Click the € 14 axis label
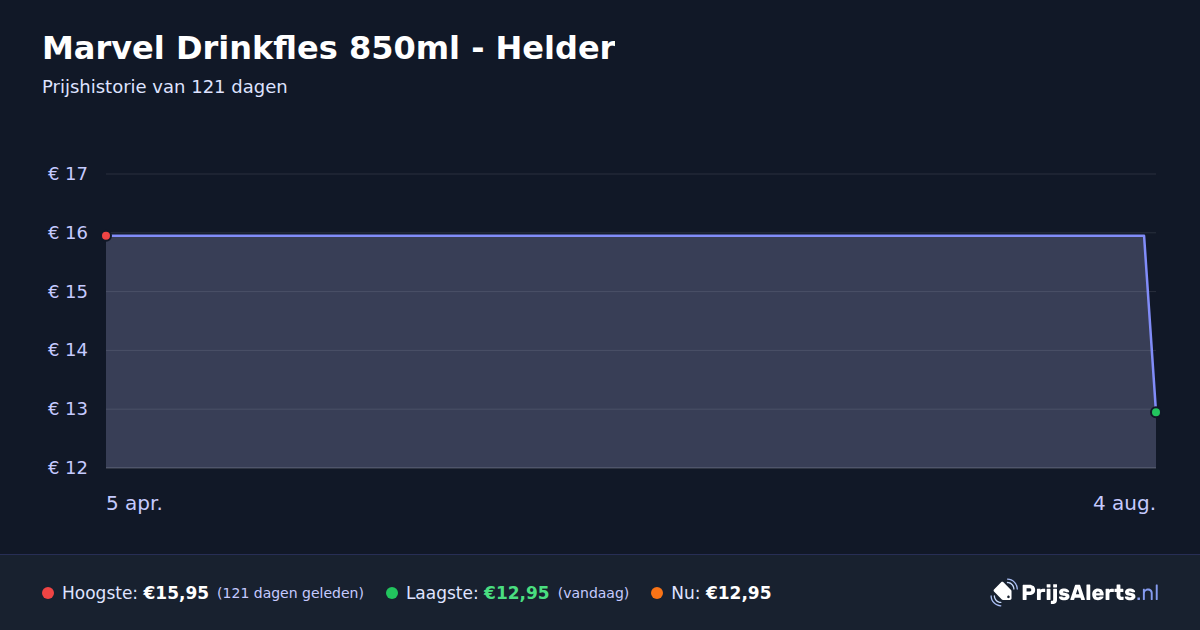This screenshot has height=630, width=1200. click(x=68, y=350)
